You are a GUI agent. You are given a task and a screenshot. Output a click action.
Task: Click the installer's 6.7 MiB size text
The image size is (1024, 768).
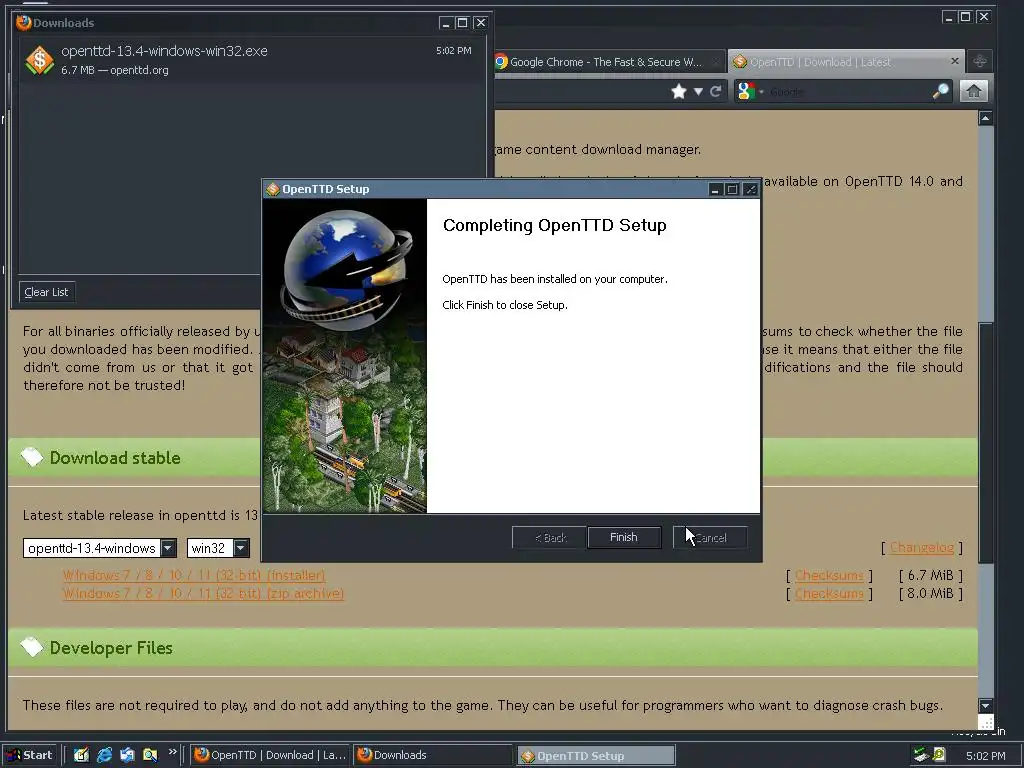[930, 575]
